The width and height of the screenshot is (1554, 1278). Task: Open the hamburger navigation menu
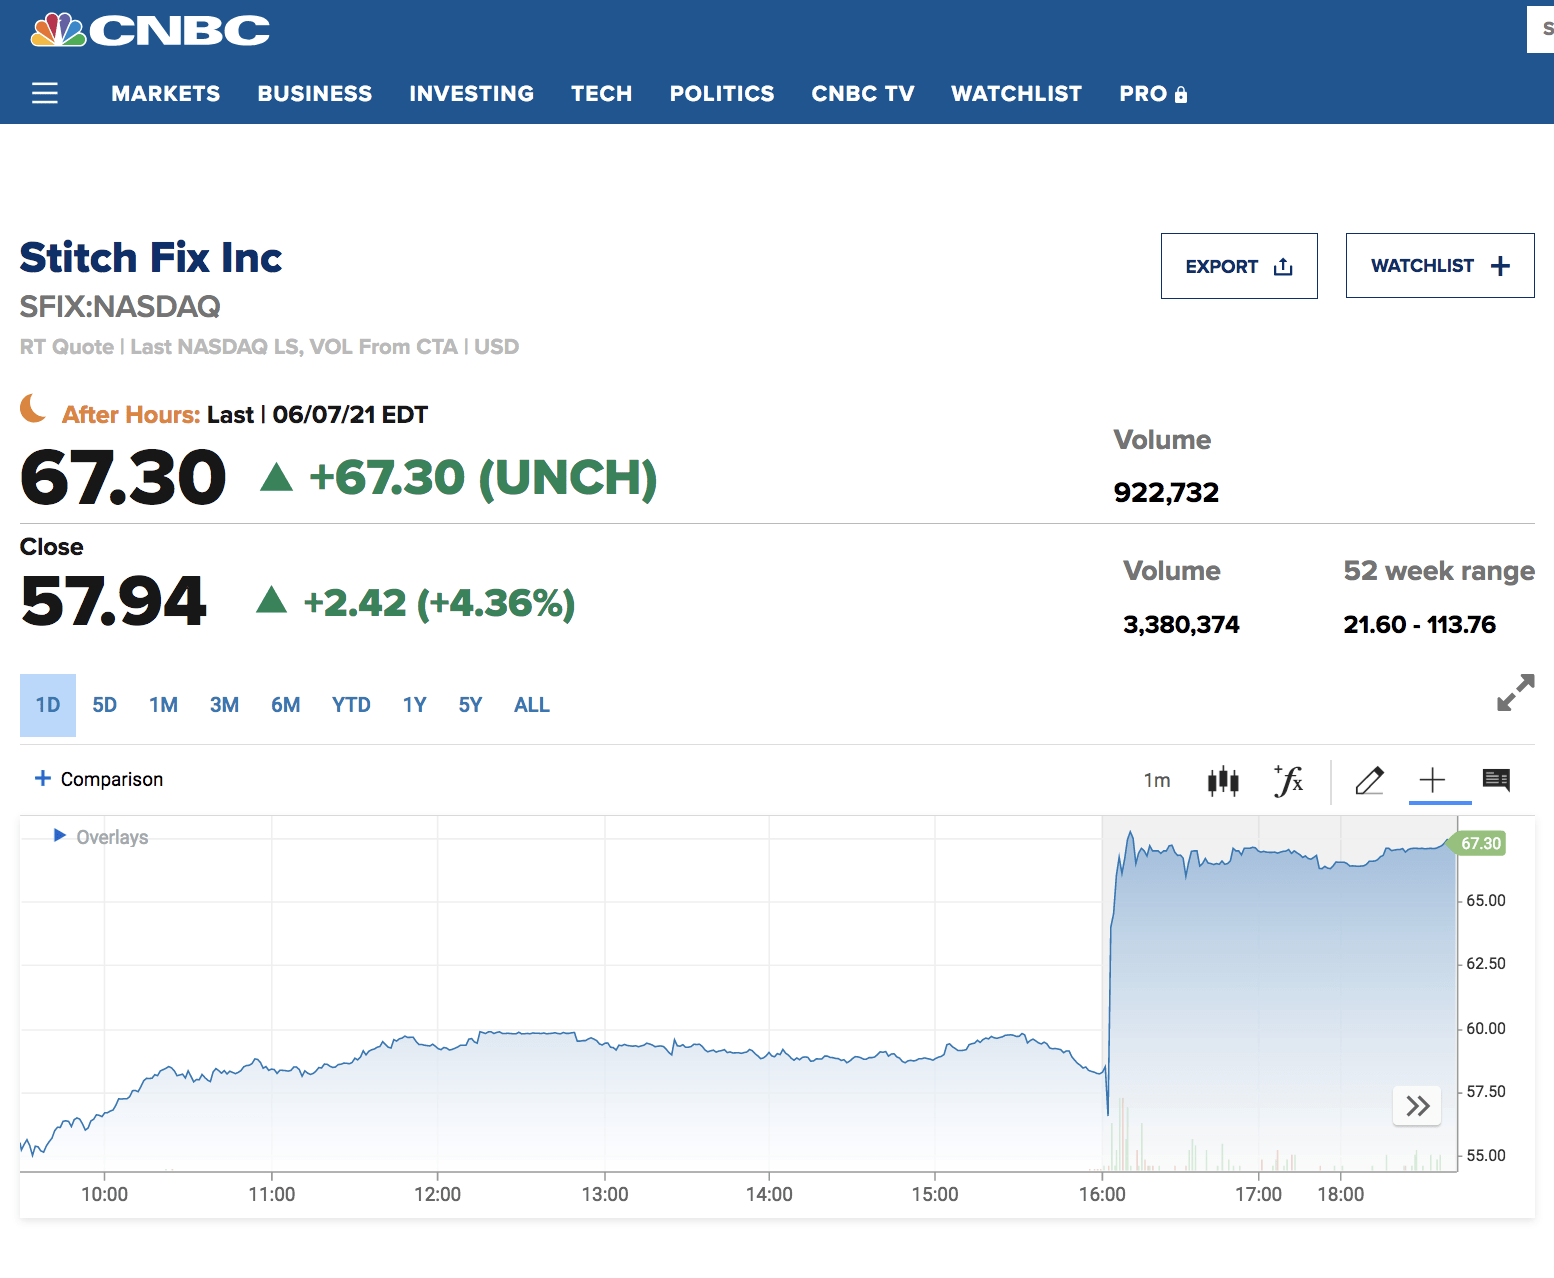[x=45, y=94]
